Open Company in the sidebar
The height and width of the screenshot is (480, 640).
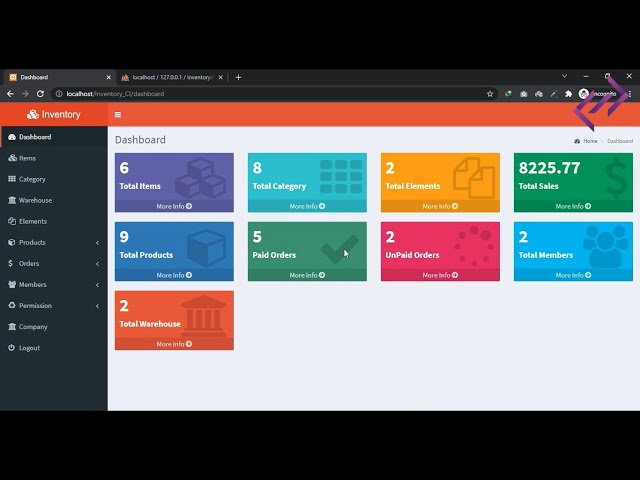click(53, 327)
